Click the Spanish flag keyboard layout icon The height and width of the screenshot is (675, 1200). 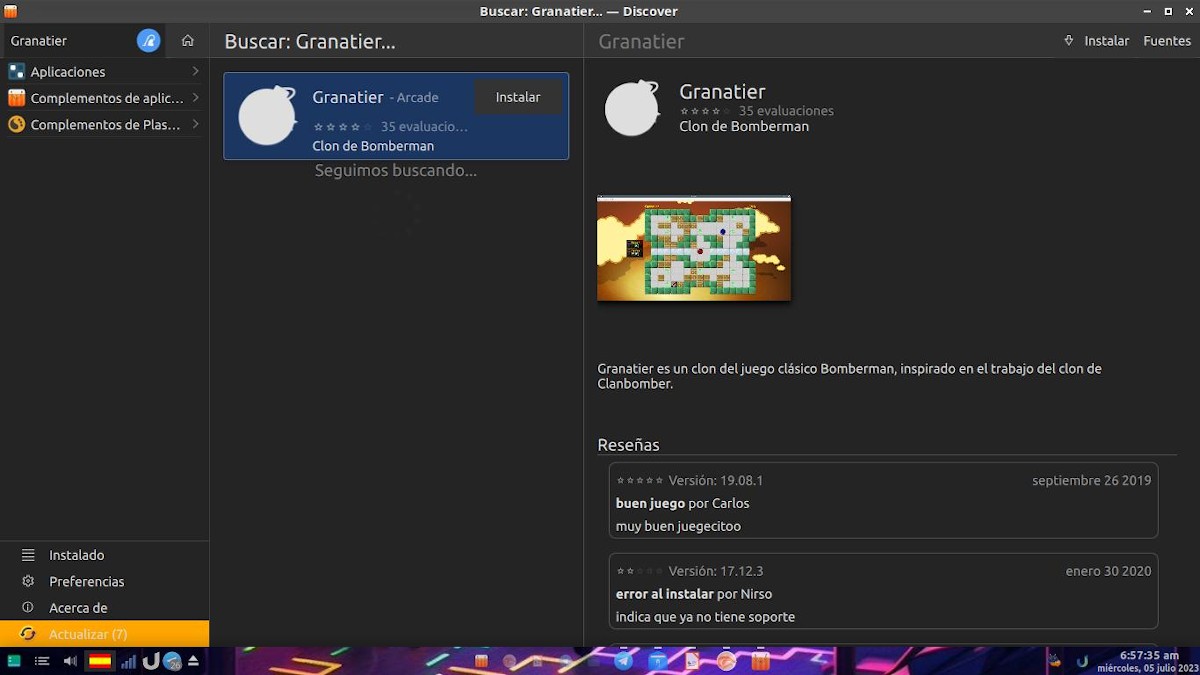pyautogui.click(x=100, y=661)
